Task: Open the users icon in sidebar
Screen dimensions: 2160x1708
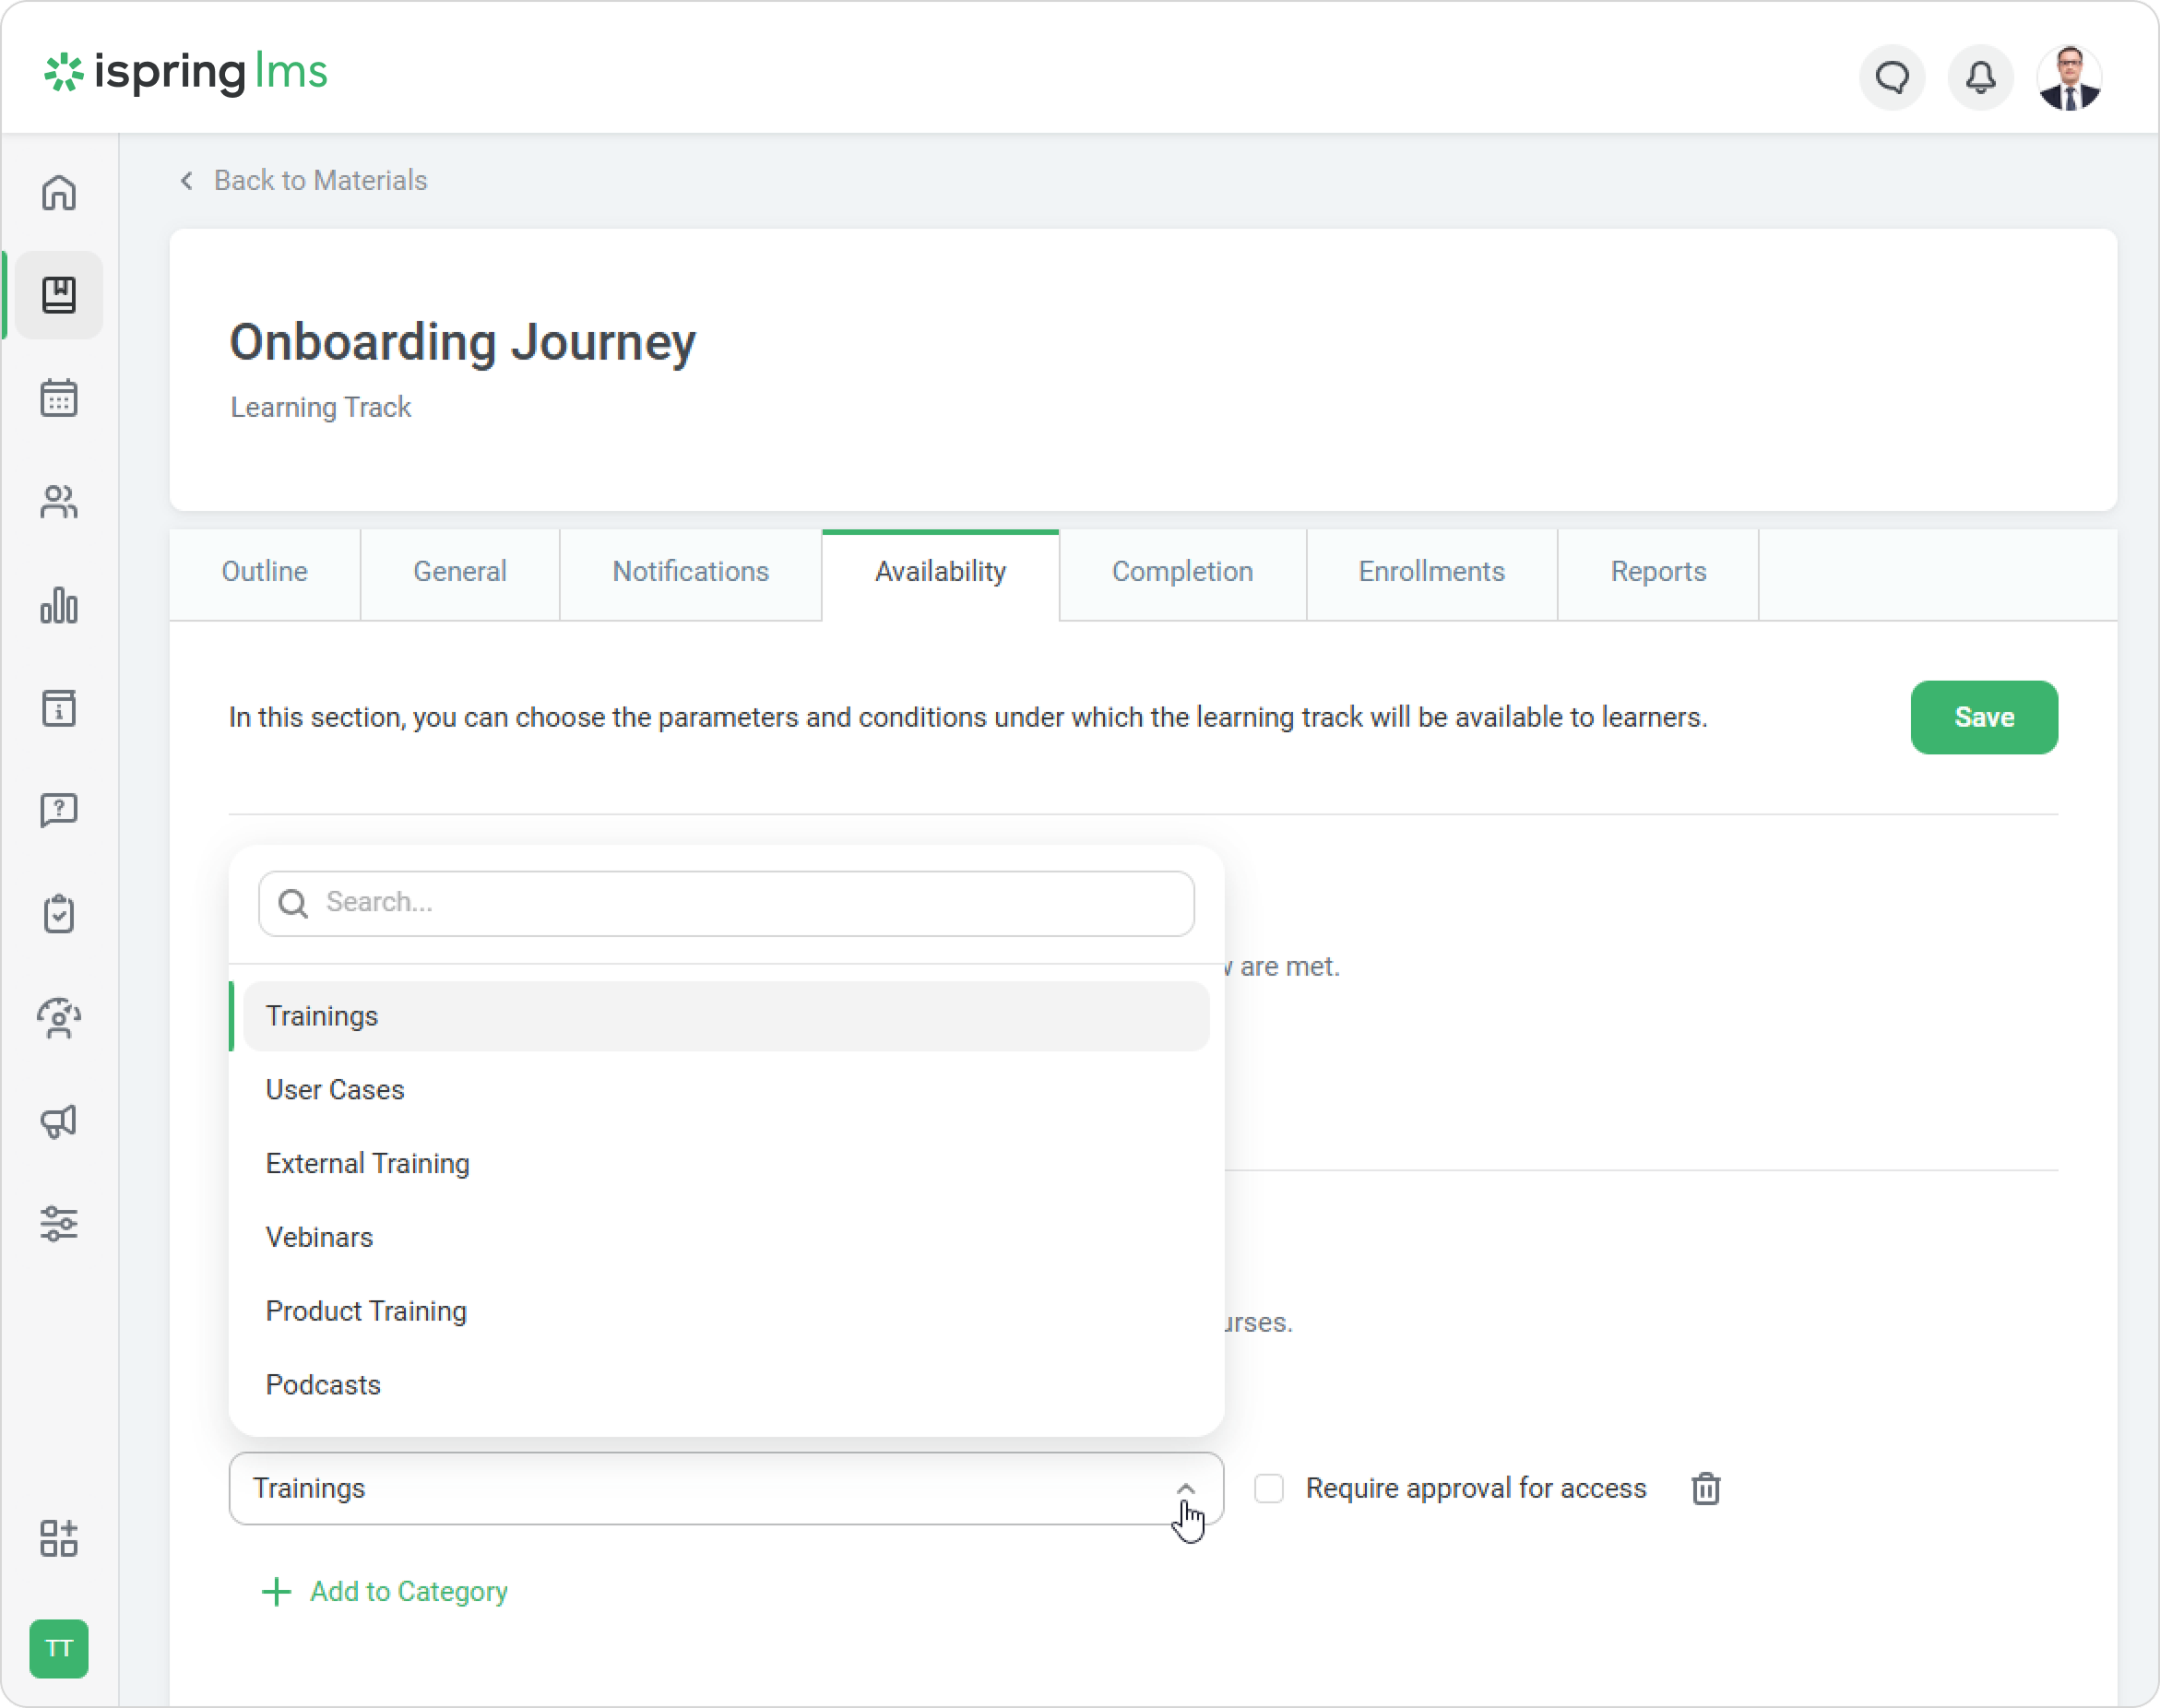Action: [x=59, y=502]
